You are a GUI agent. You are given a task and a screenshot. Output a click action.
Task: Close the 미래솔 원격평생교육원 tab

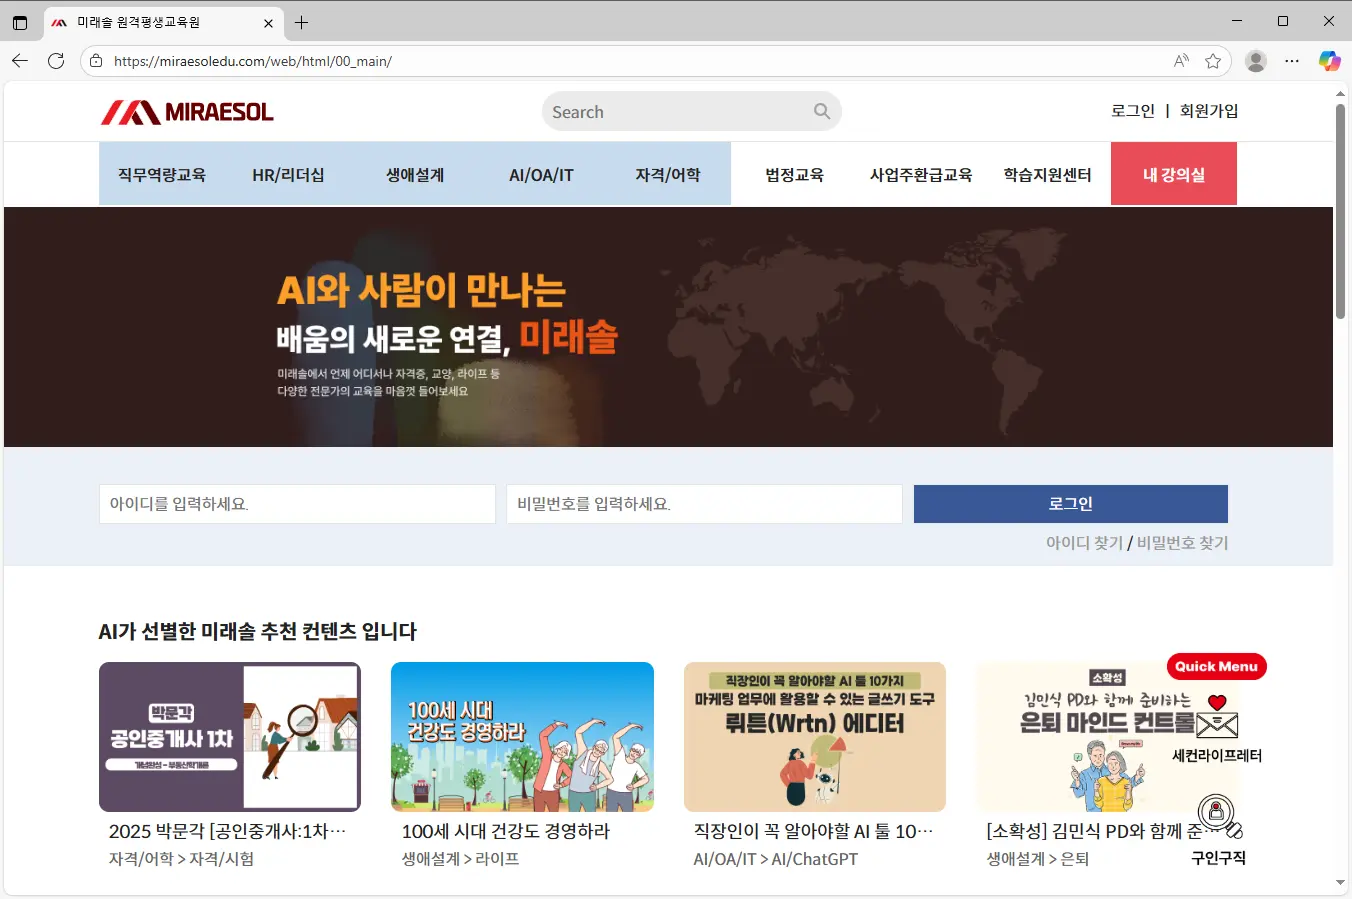tap(268, 22)
